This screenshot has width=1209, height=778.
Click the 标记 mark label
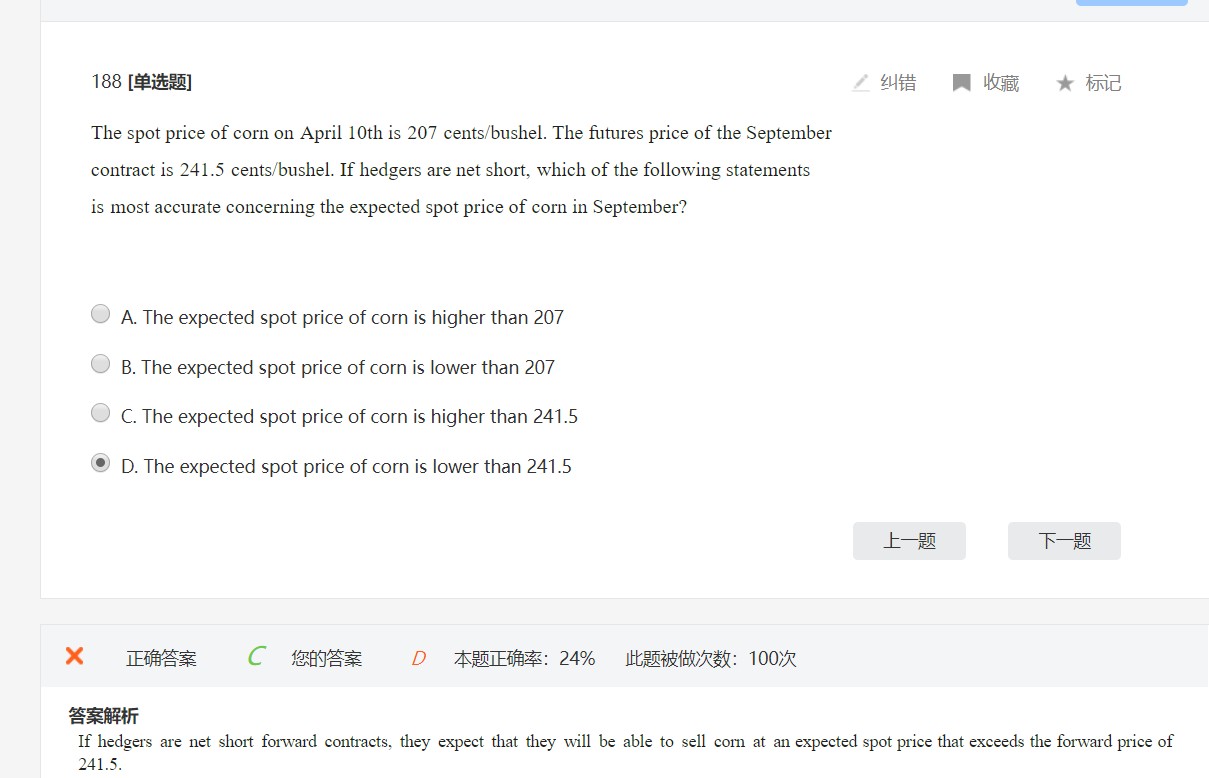(x=1103, y=83)
